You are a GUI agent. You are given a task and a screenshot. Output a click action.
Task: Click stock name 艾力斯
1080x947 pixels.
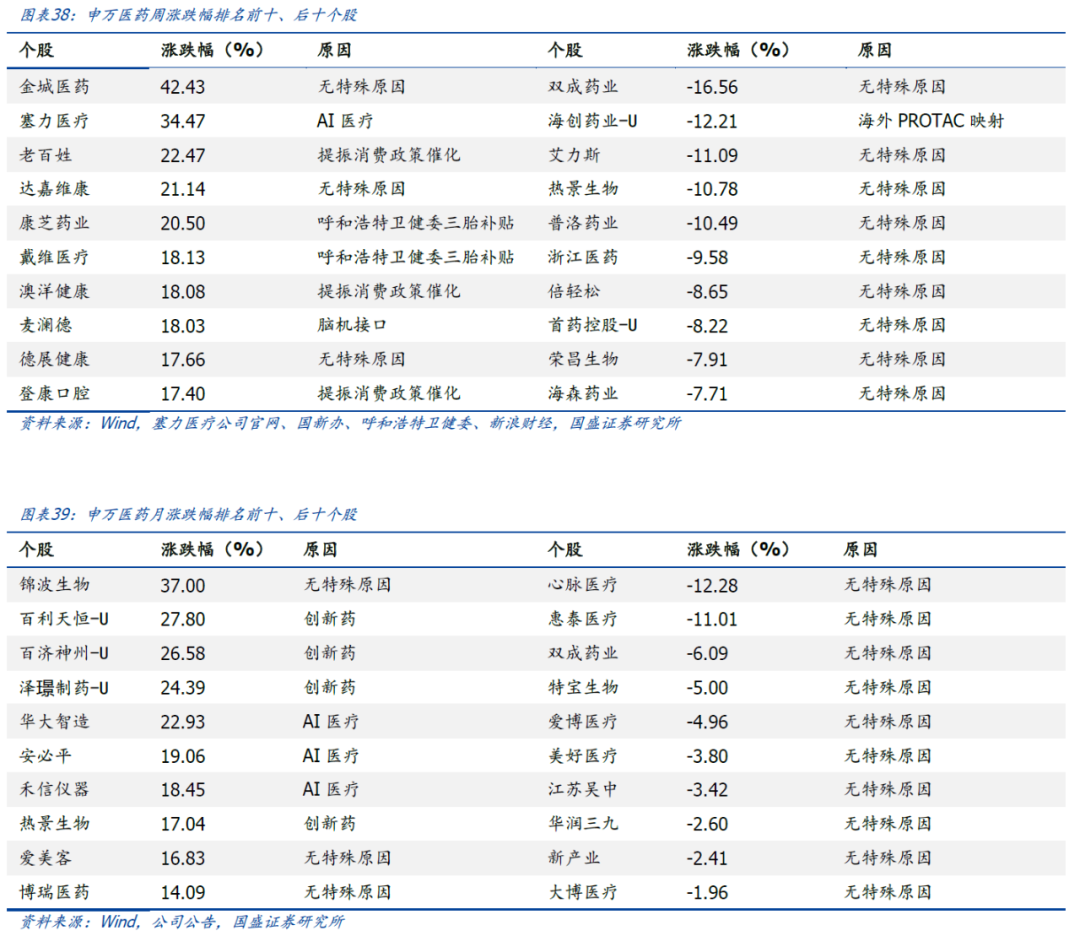pos(574,155)
